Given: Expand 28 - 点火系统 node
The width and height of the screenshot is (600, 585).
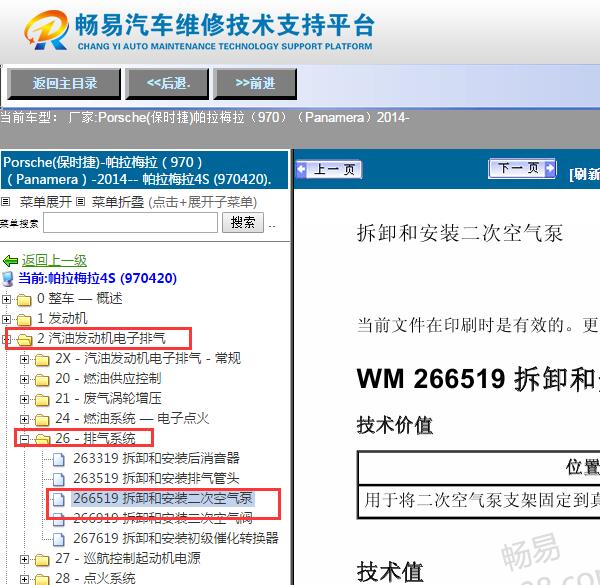Looking at the screenshot, I should tap(24, 579).
